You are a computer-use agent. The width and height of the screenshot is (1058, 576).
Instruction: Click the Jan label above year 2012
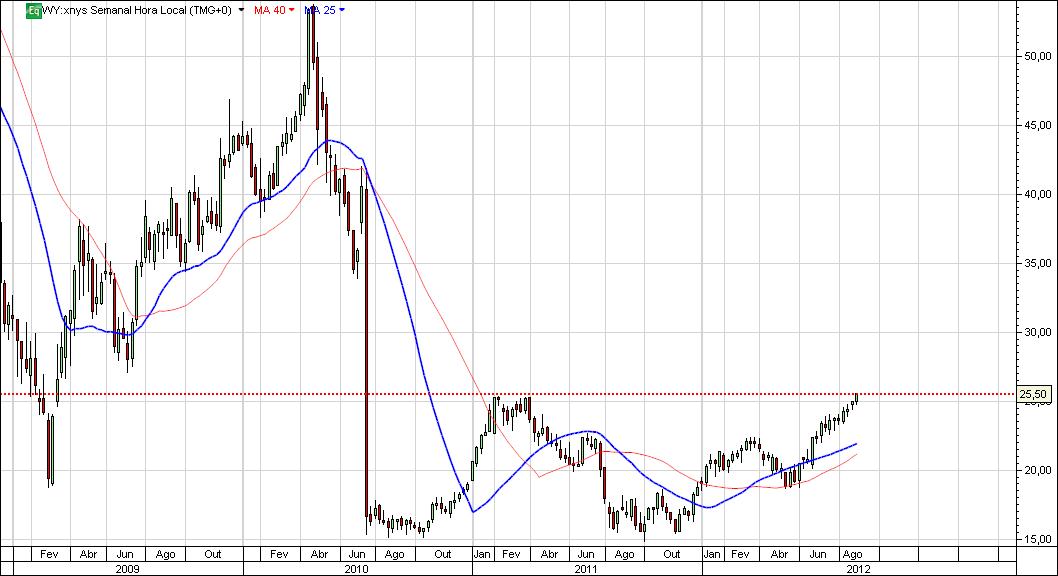coord(712,554)
